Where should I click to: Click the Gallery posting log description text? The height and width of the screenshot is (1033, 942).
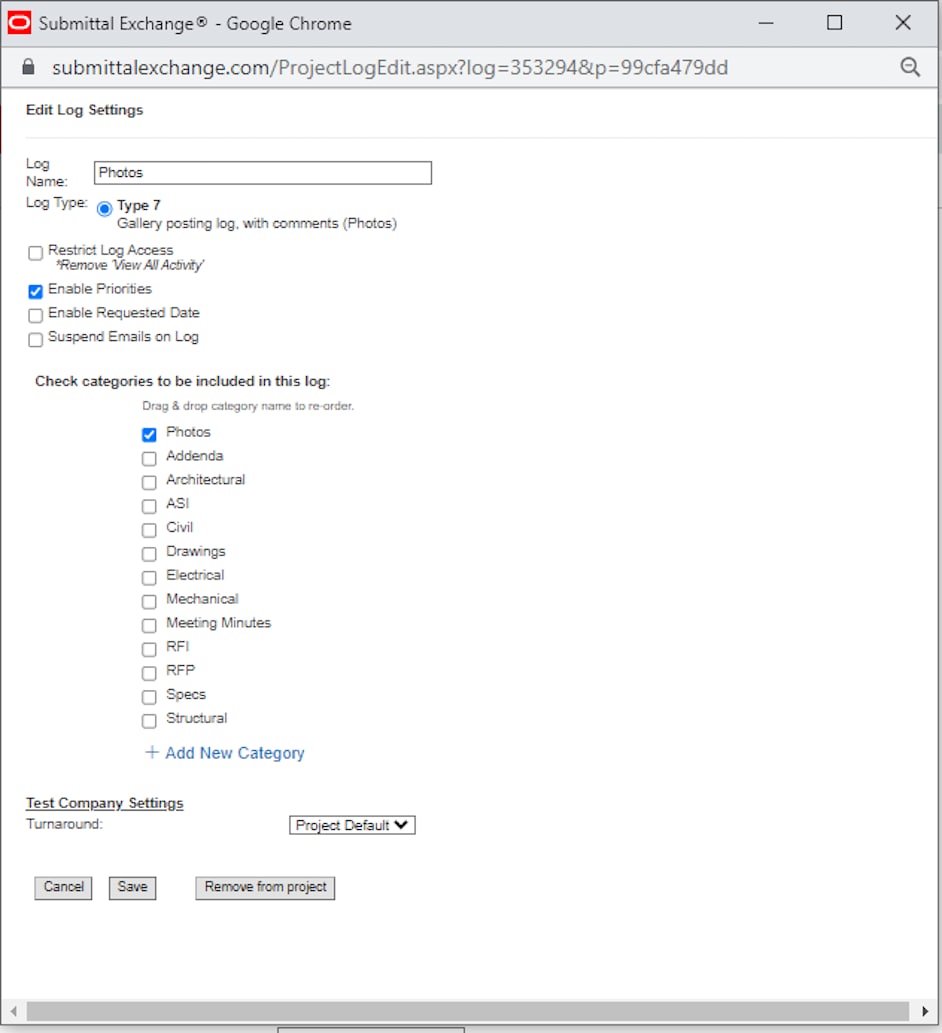[257, 223]
